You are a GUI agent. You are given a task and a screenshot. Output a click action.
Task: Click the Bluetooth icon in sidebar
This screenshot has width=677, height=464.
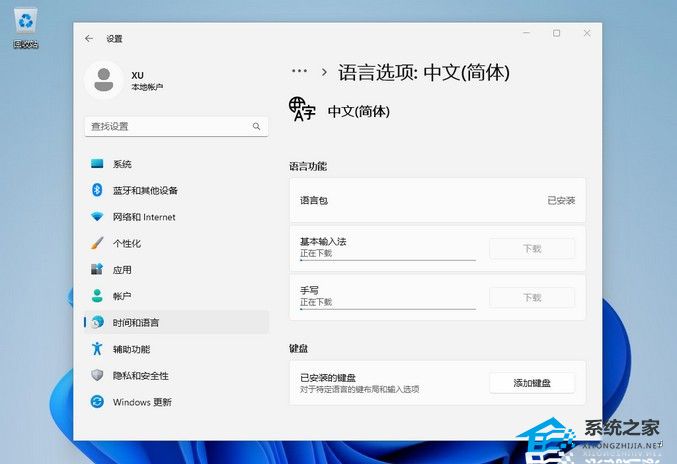coord(97,190)
